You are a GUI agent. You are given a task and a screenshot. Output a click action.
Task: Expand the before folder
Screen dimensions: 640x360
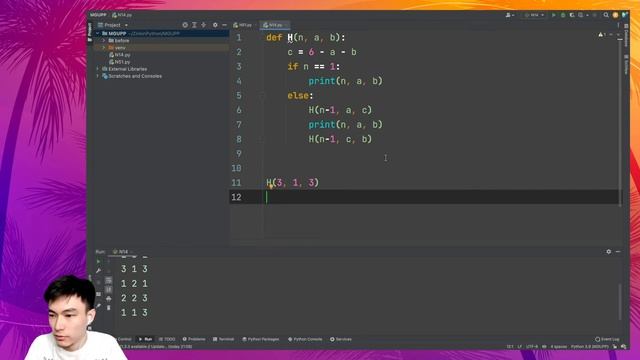point(104,41)
